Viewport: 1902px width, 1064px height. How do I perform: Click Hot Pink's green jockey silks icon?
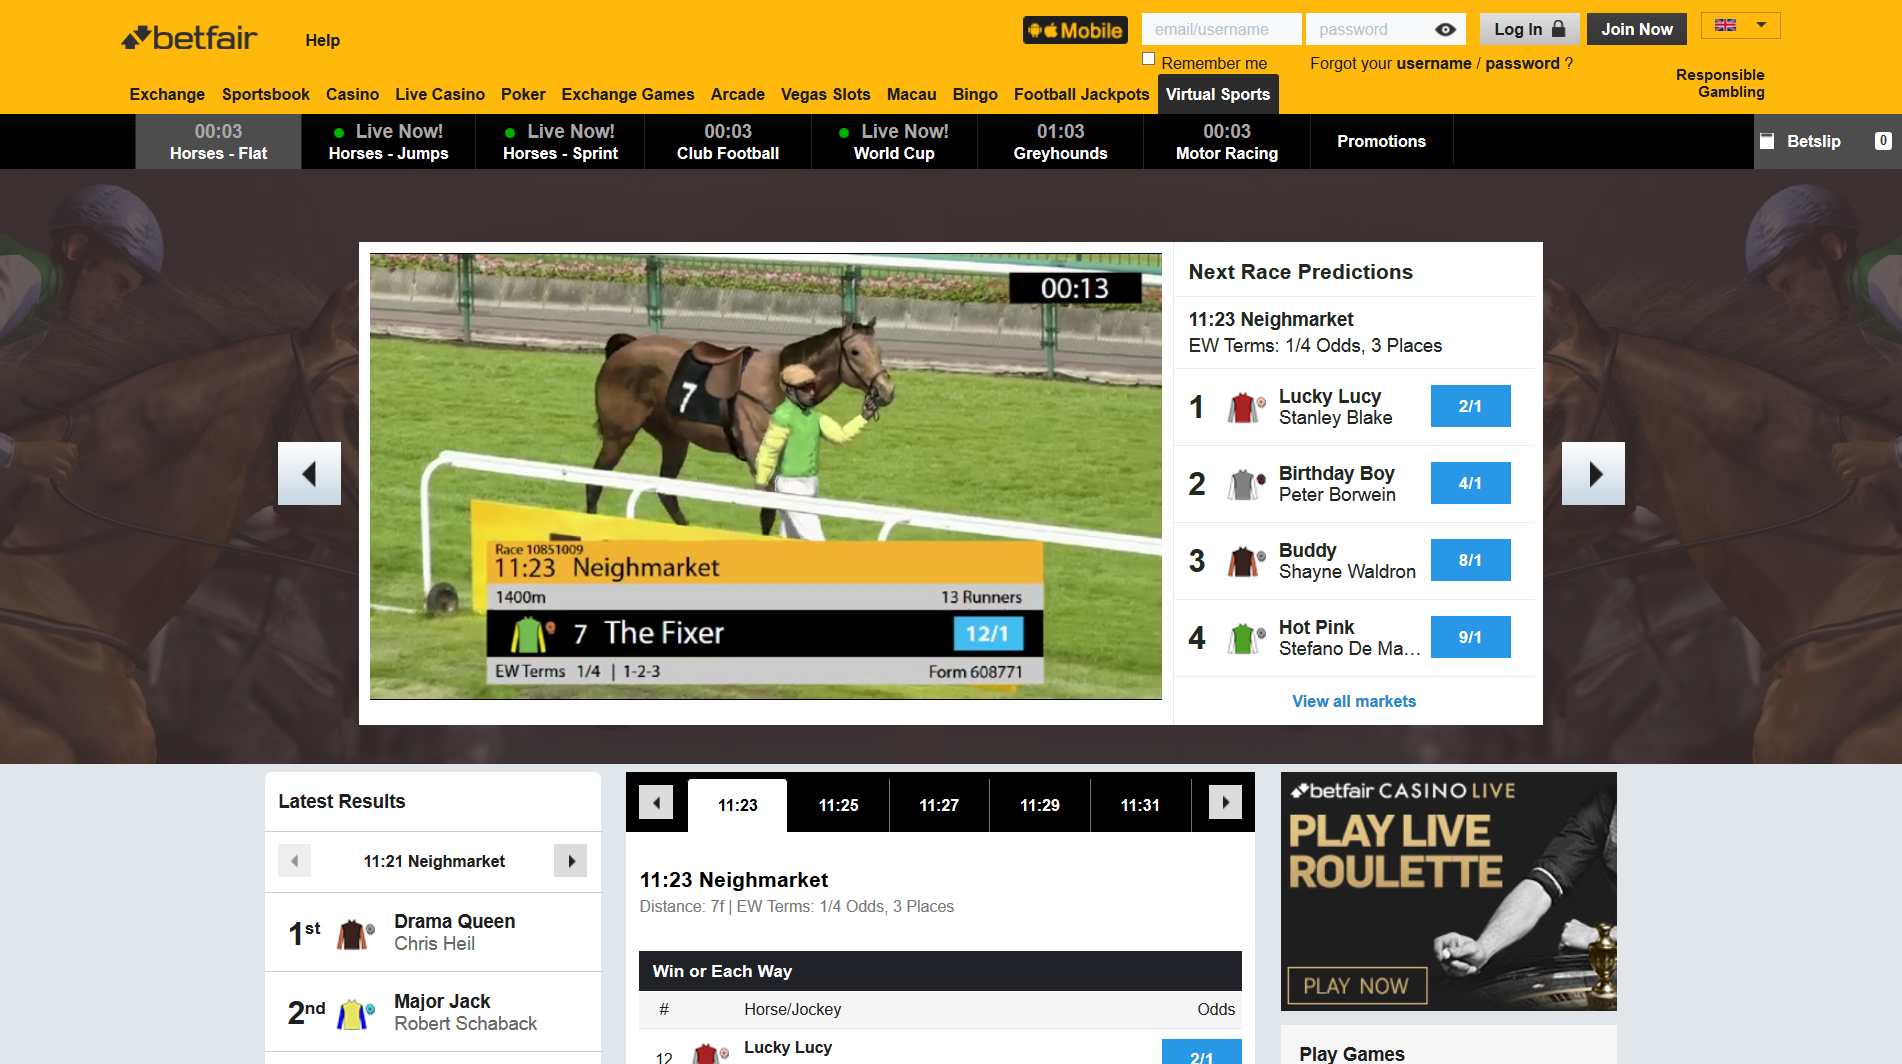pyautogui.click(x=1244, y=638)
